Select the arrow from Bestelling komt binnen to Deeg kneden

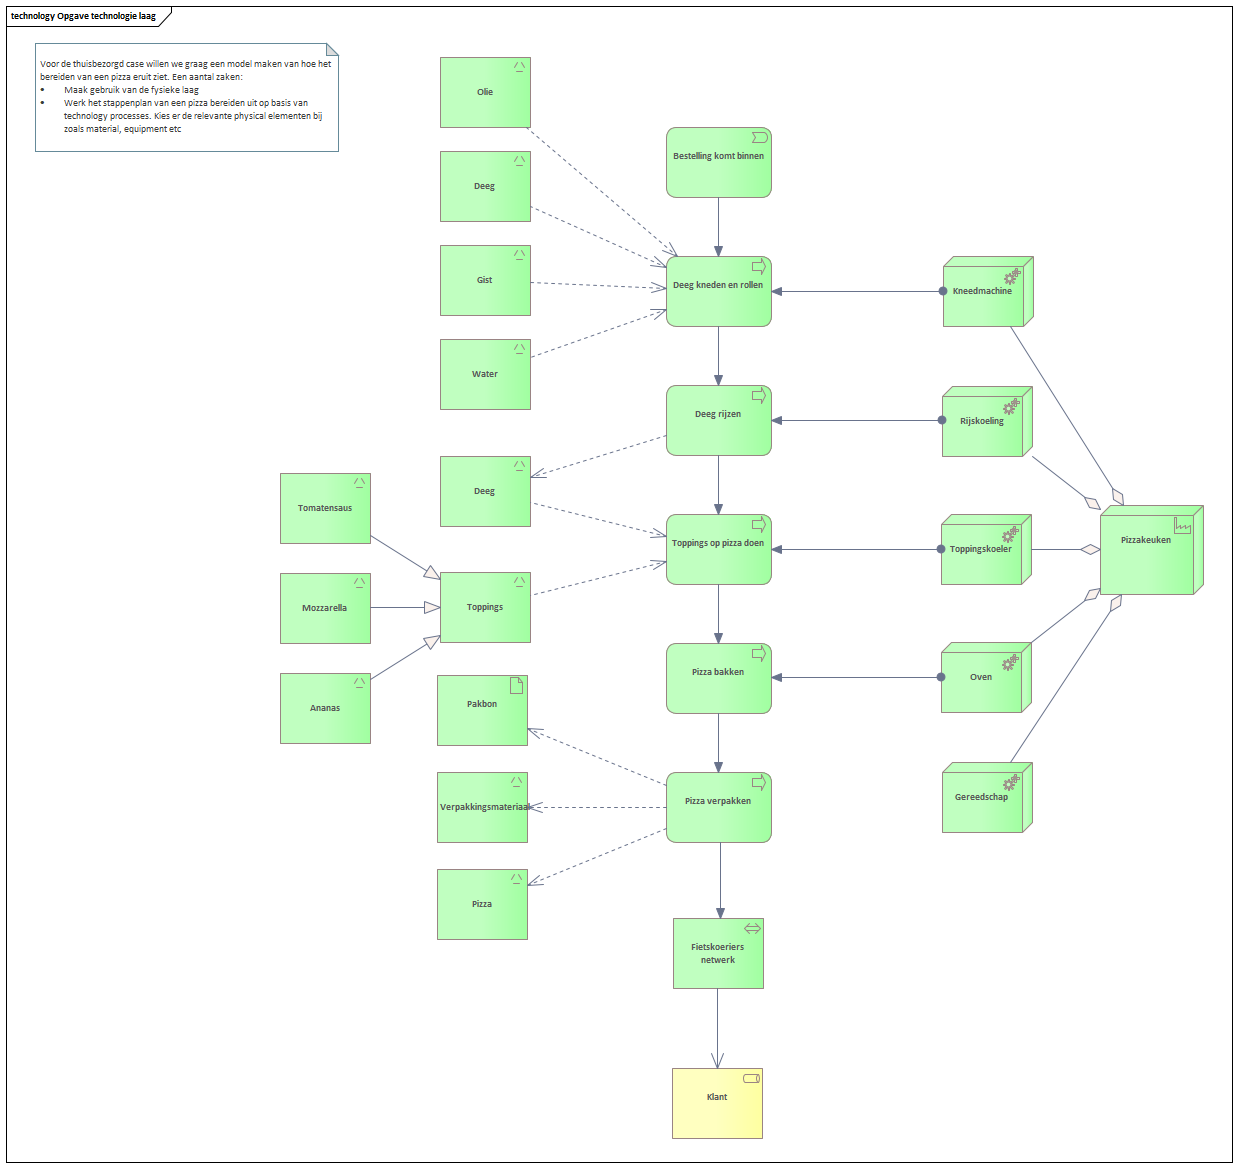718,227
